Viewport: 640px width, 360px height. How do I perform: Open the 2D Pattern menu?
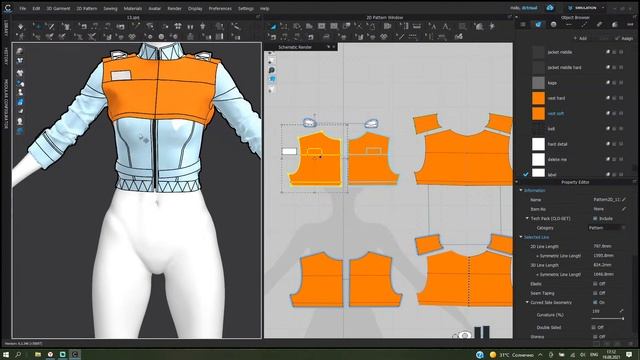coord(87,8)
